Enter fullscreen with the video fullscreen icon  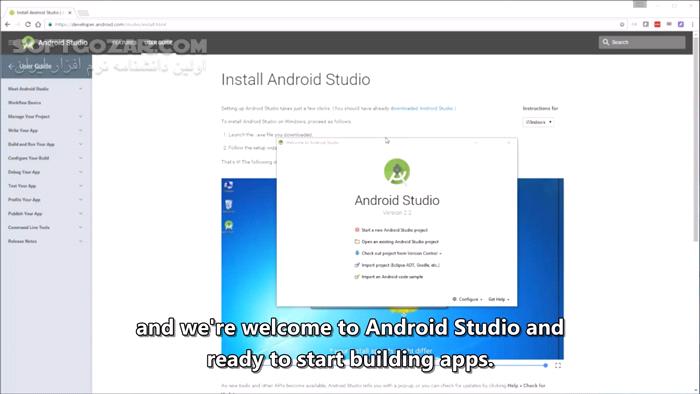558,365
